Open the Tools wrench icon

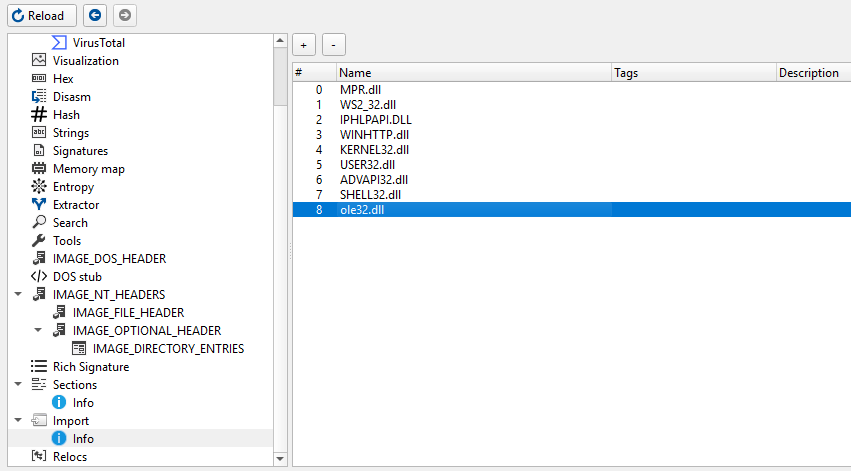(39, 241)
